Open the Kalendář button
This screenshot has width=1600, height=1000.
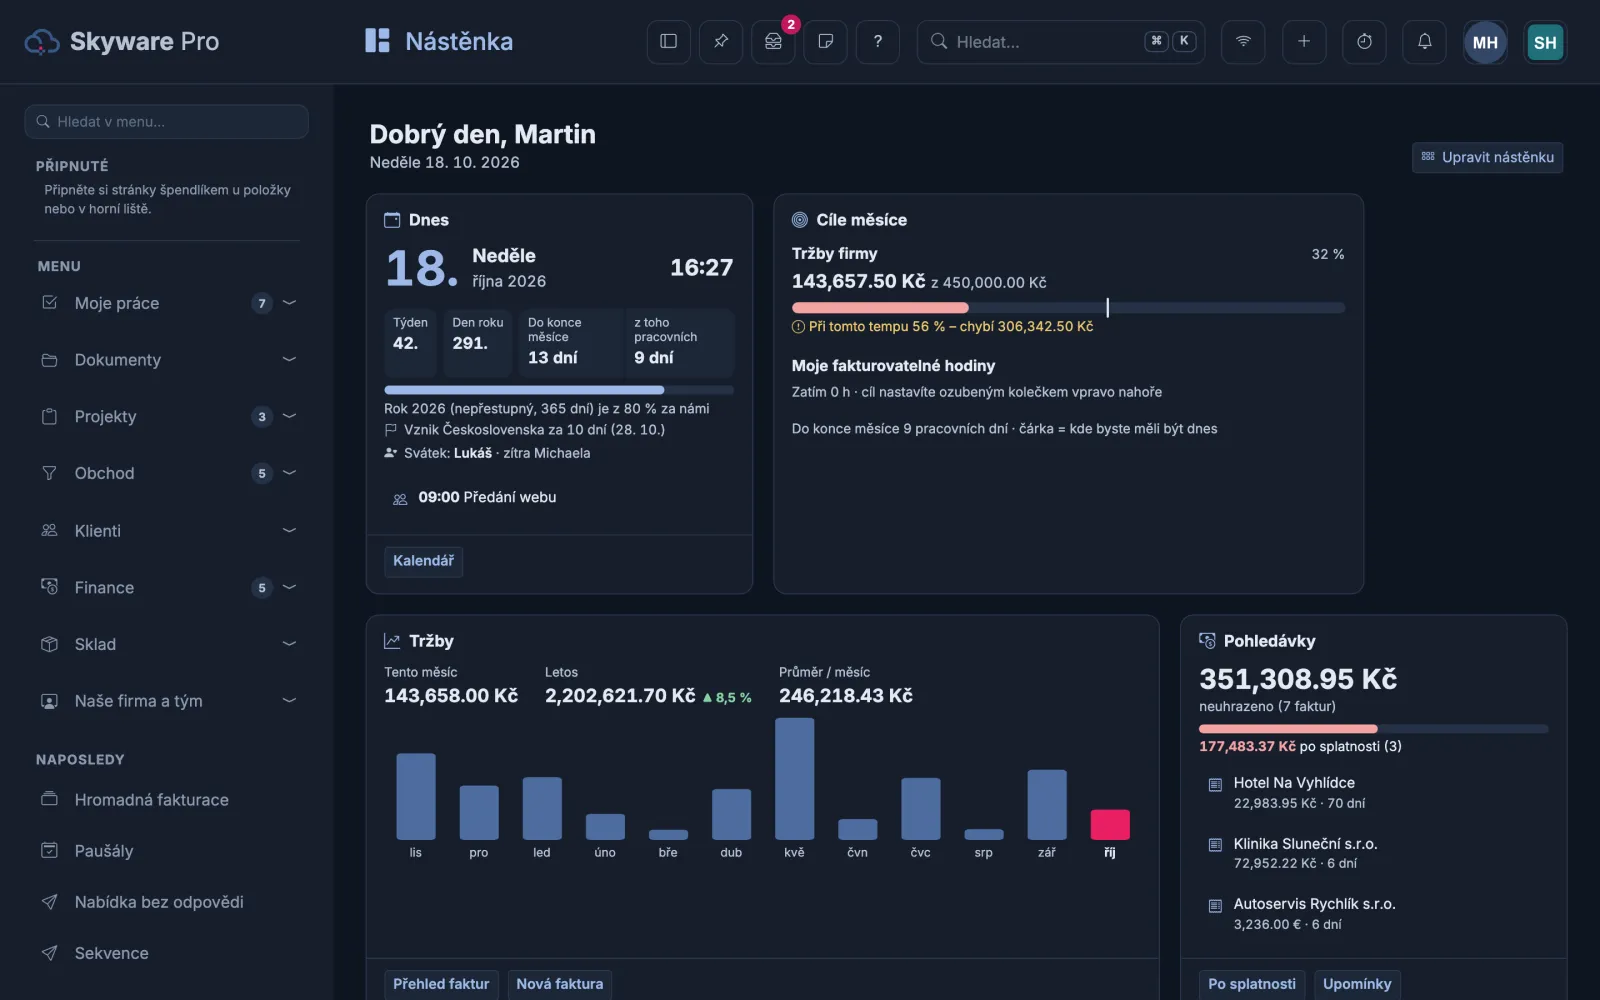pyautogui.click(x=423, y=561)
